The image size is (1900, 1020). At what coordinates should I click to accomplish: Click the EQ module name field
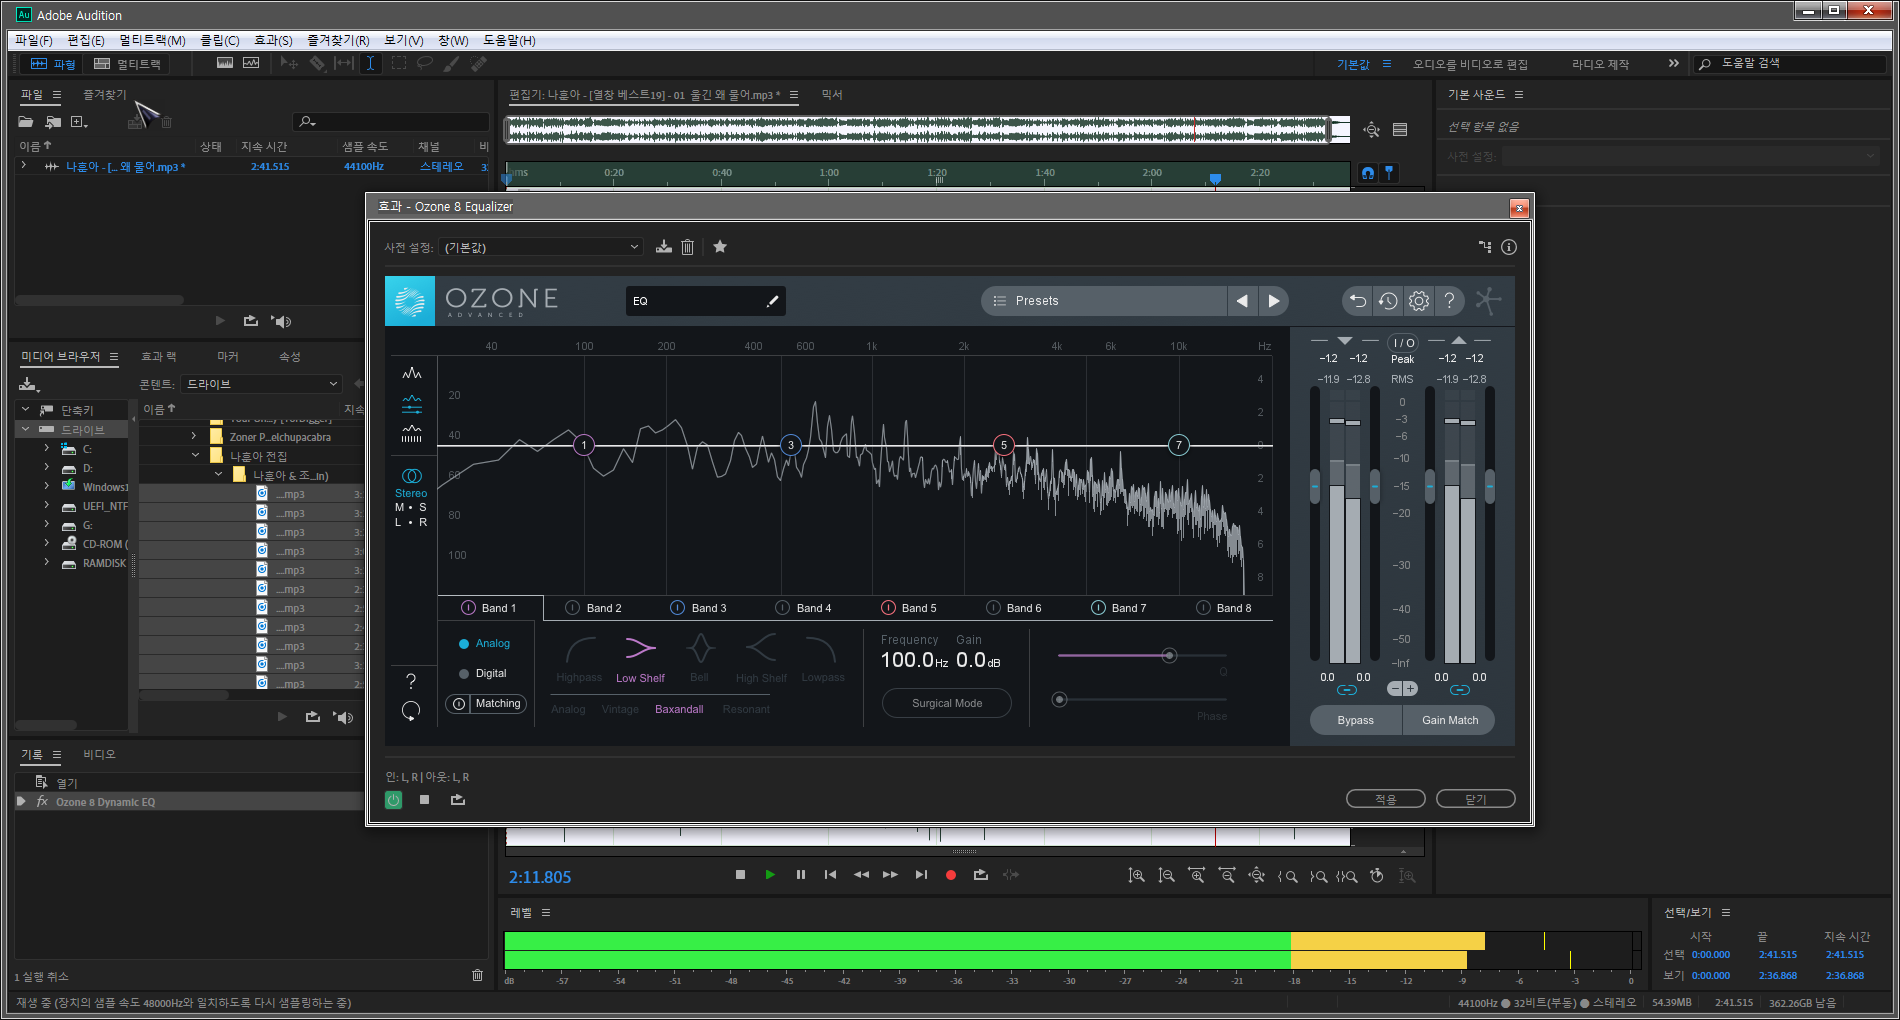(706, 301)
